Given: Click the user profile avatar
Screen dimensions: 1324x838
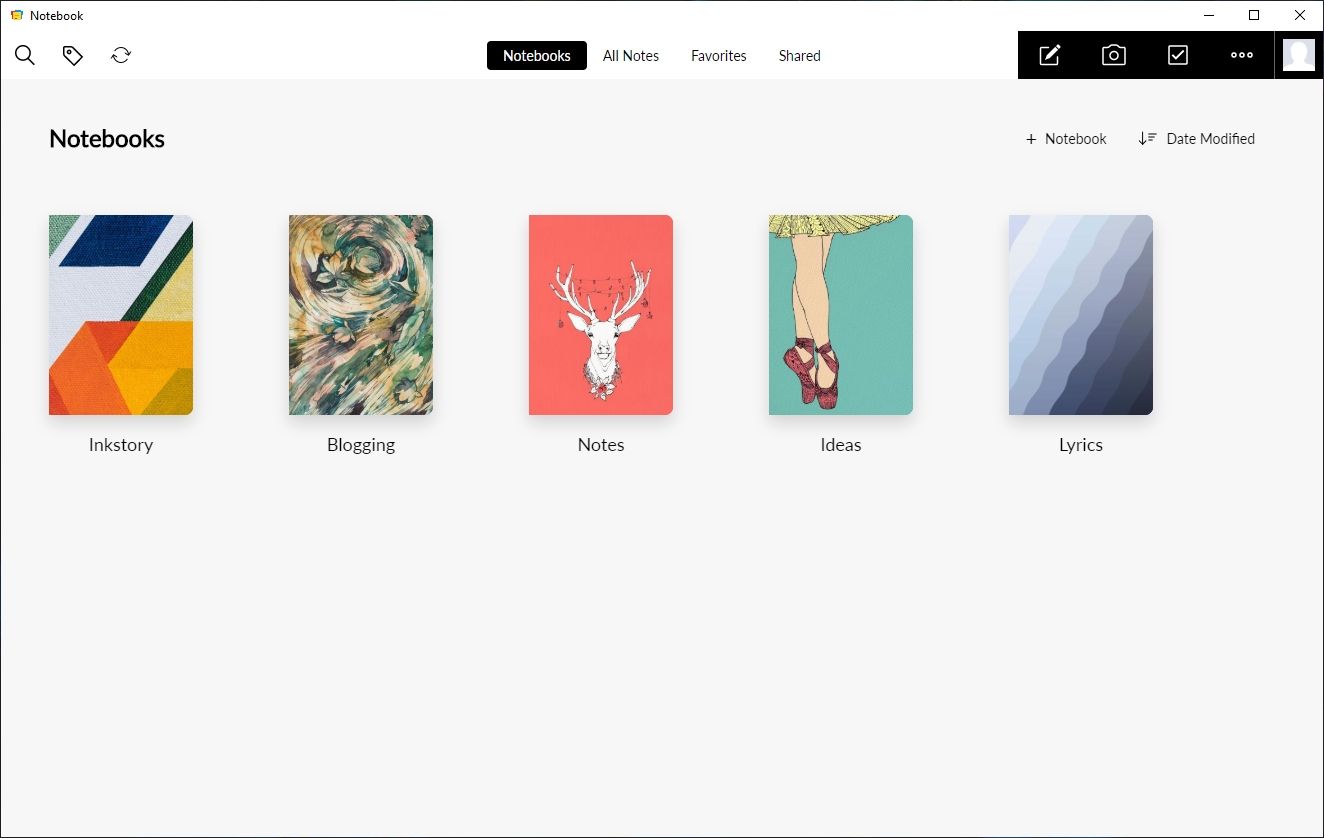Looking at the screenshot, I should 1298,56.
